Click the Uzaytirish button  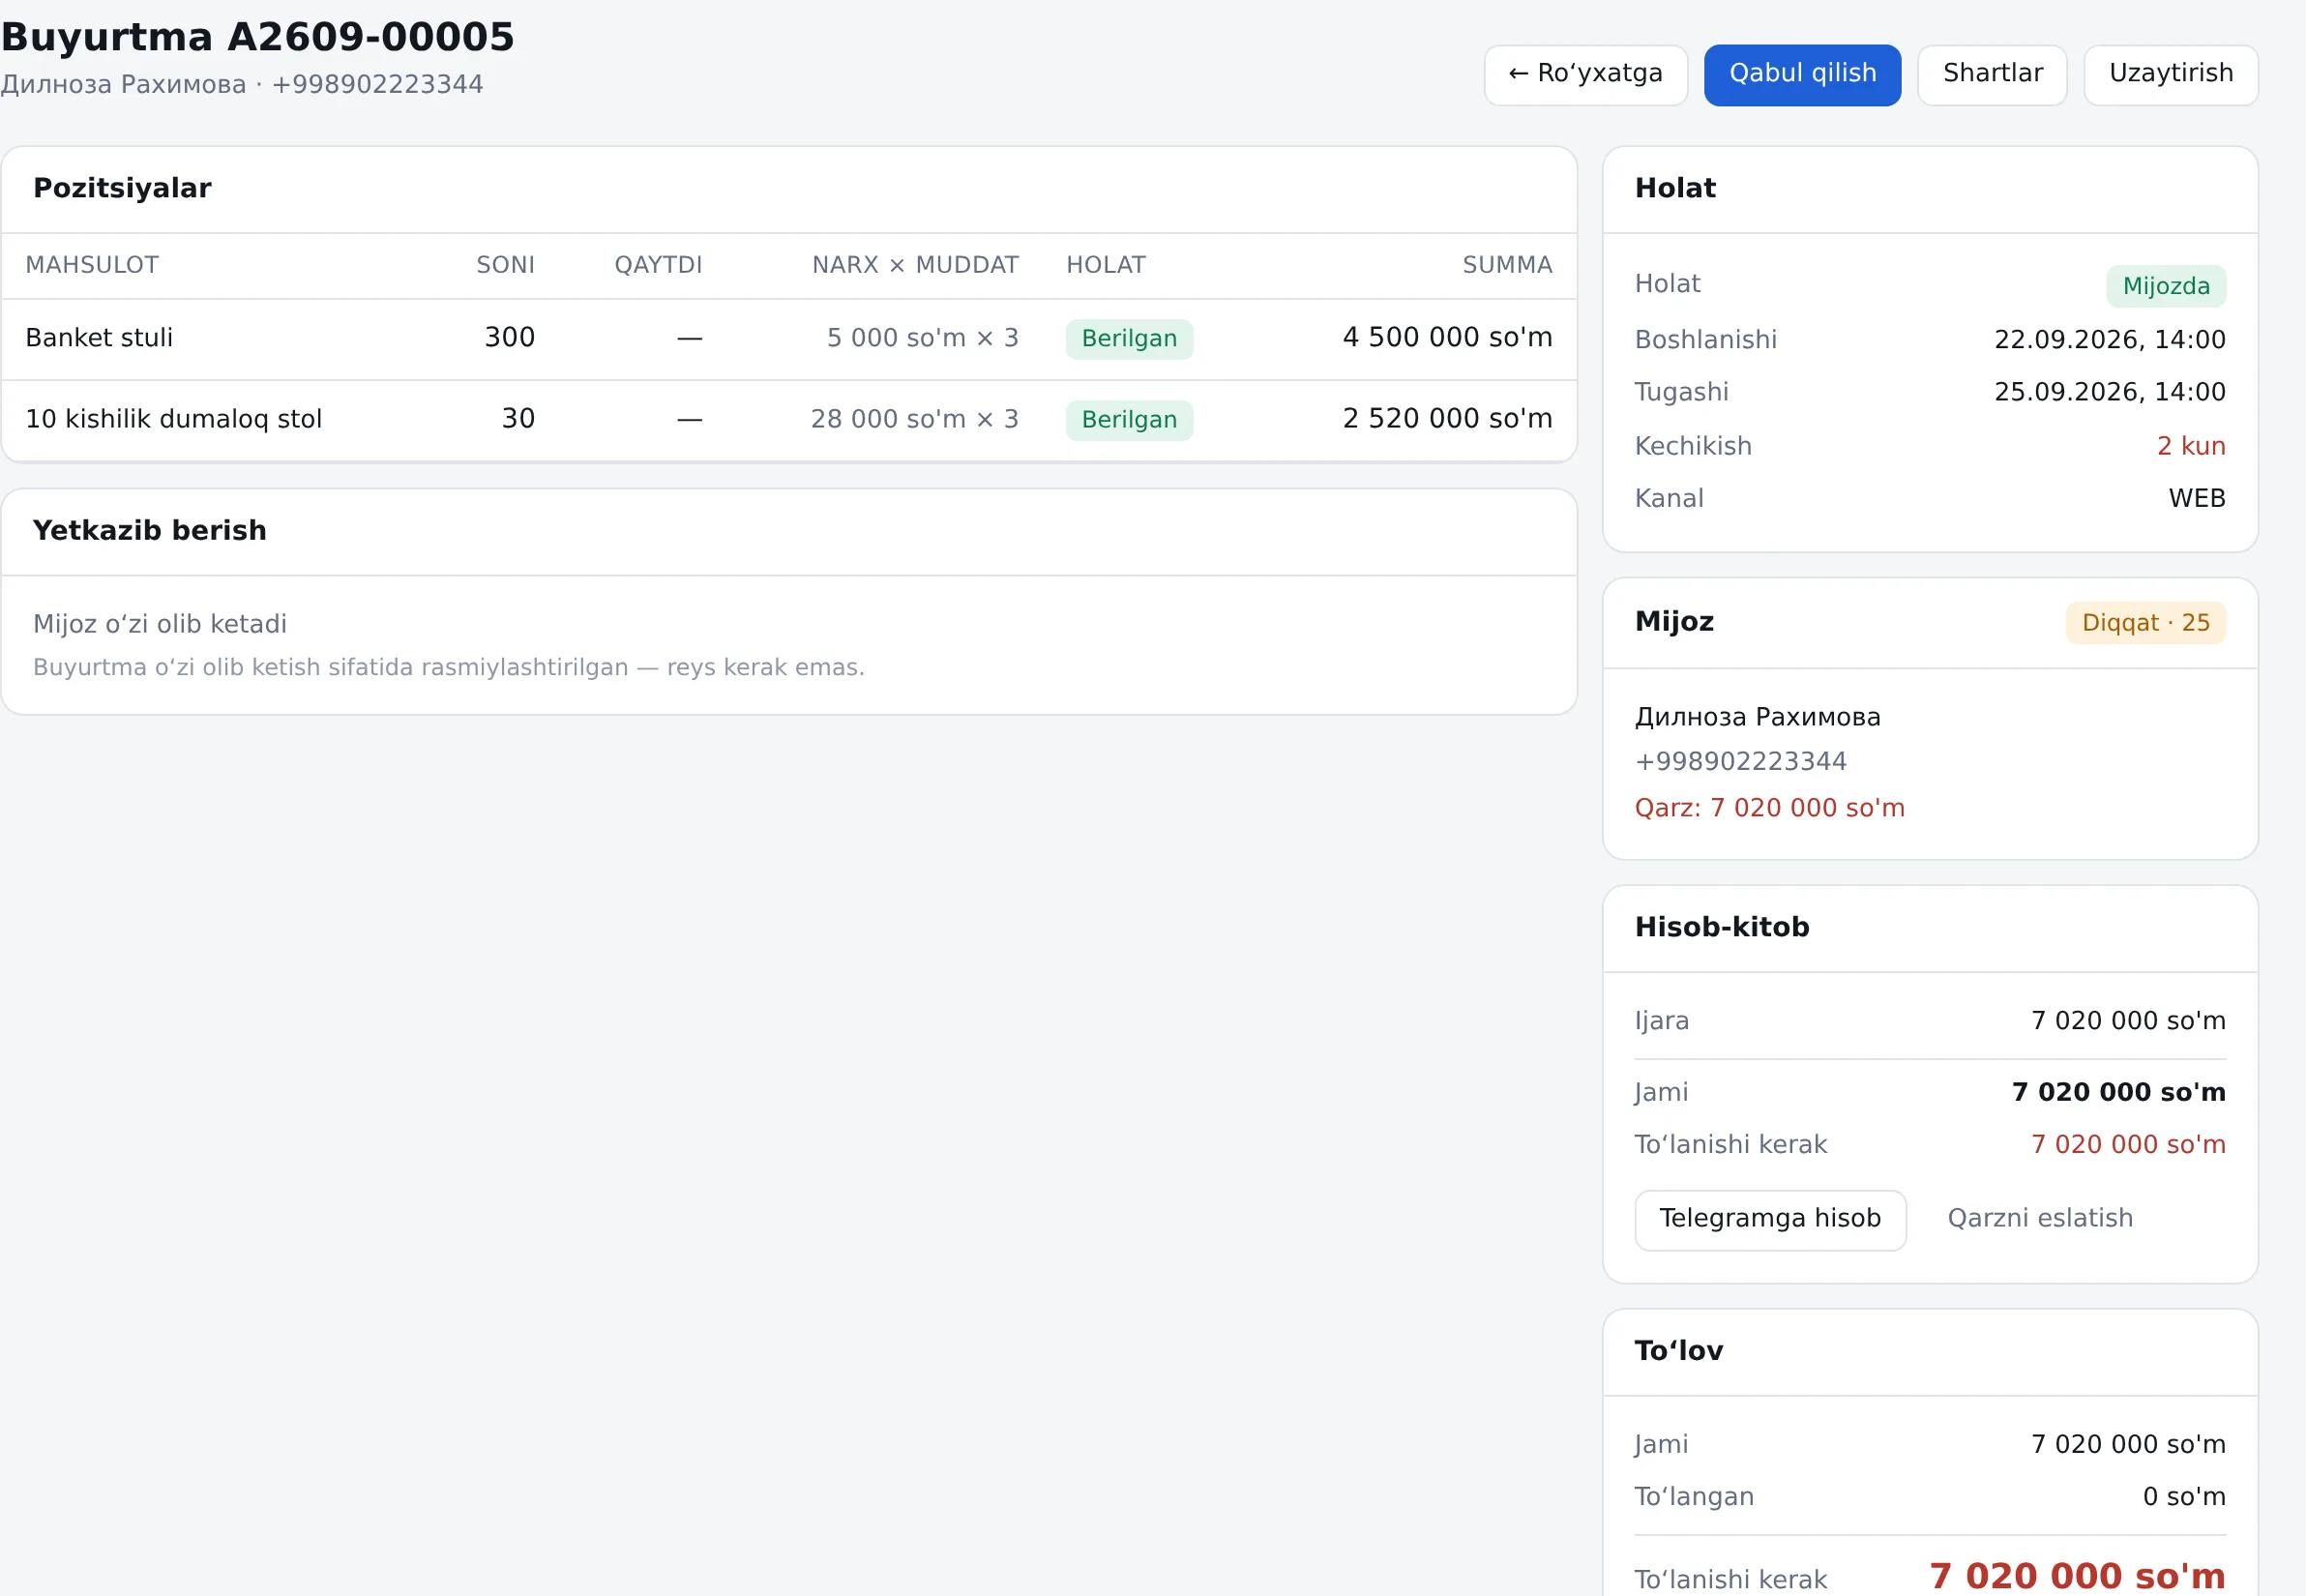[2170, 74]
